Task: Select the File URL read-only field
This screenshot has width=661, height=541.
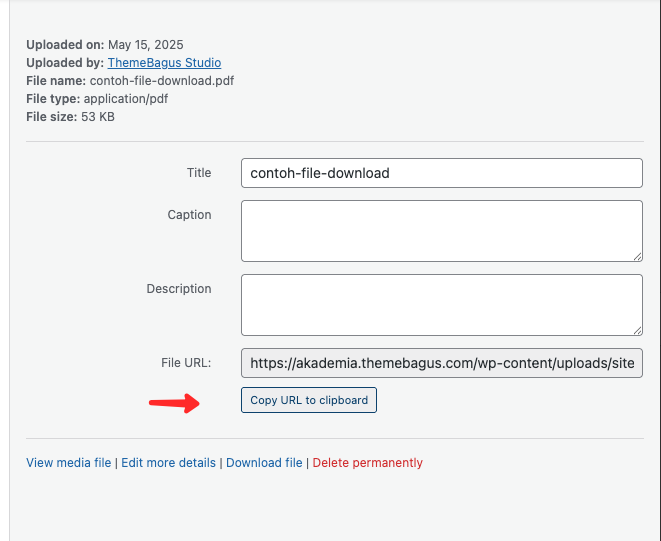Action: 442,363
